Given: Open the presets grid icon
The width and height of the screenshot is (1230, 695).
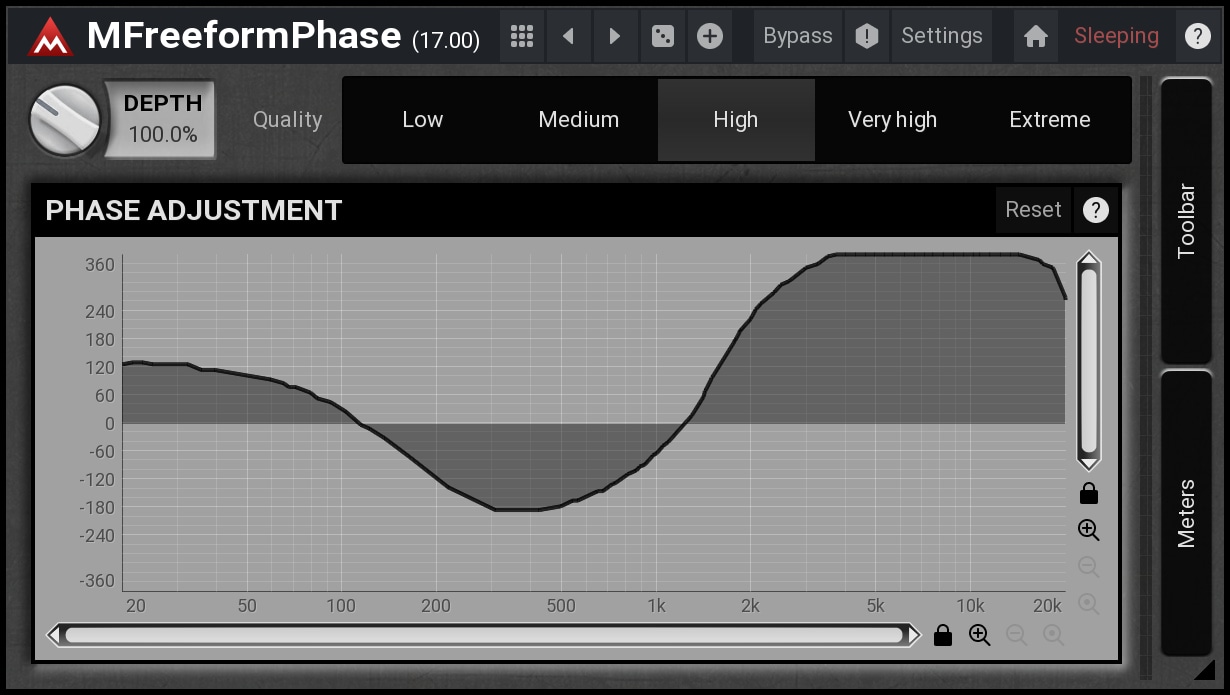Looking at the screenshot, I should pyautogui.click(x=521, y=36).
